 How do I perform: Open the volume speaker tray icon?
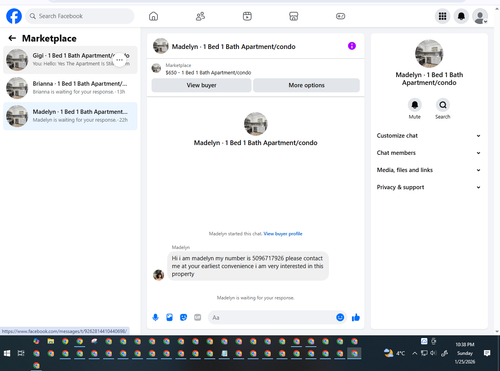coord(433,353)
